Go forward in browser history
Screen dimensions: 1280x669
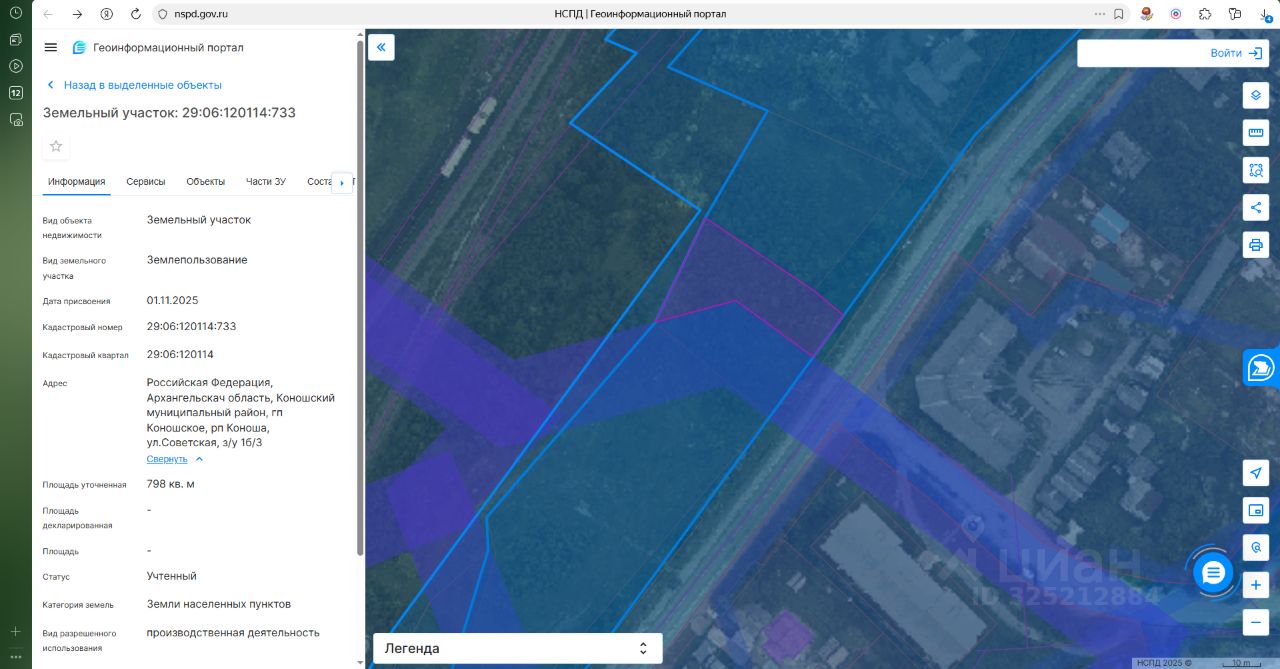(x=77, y=14)
